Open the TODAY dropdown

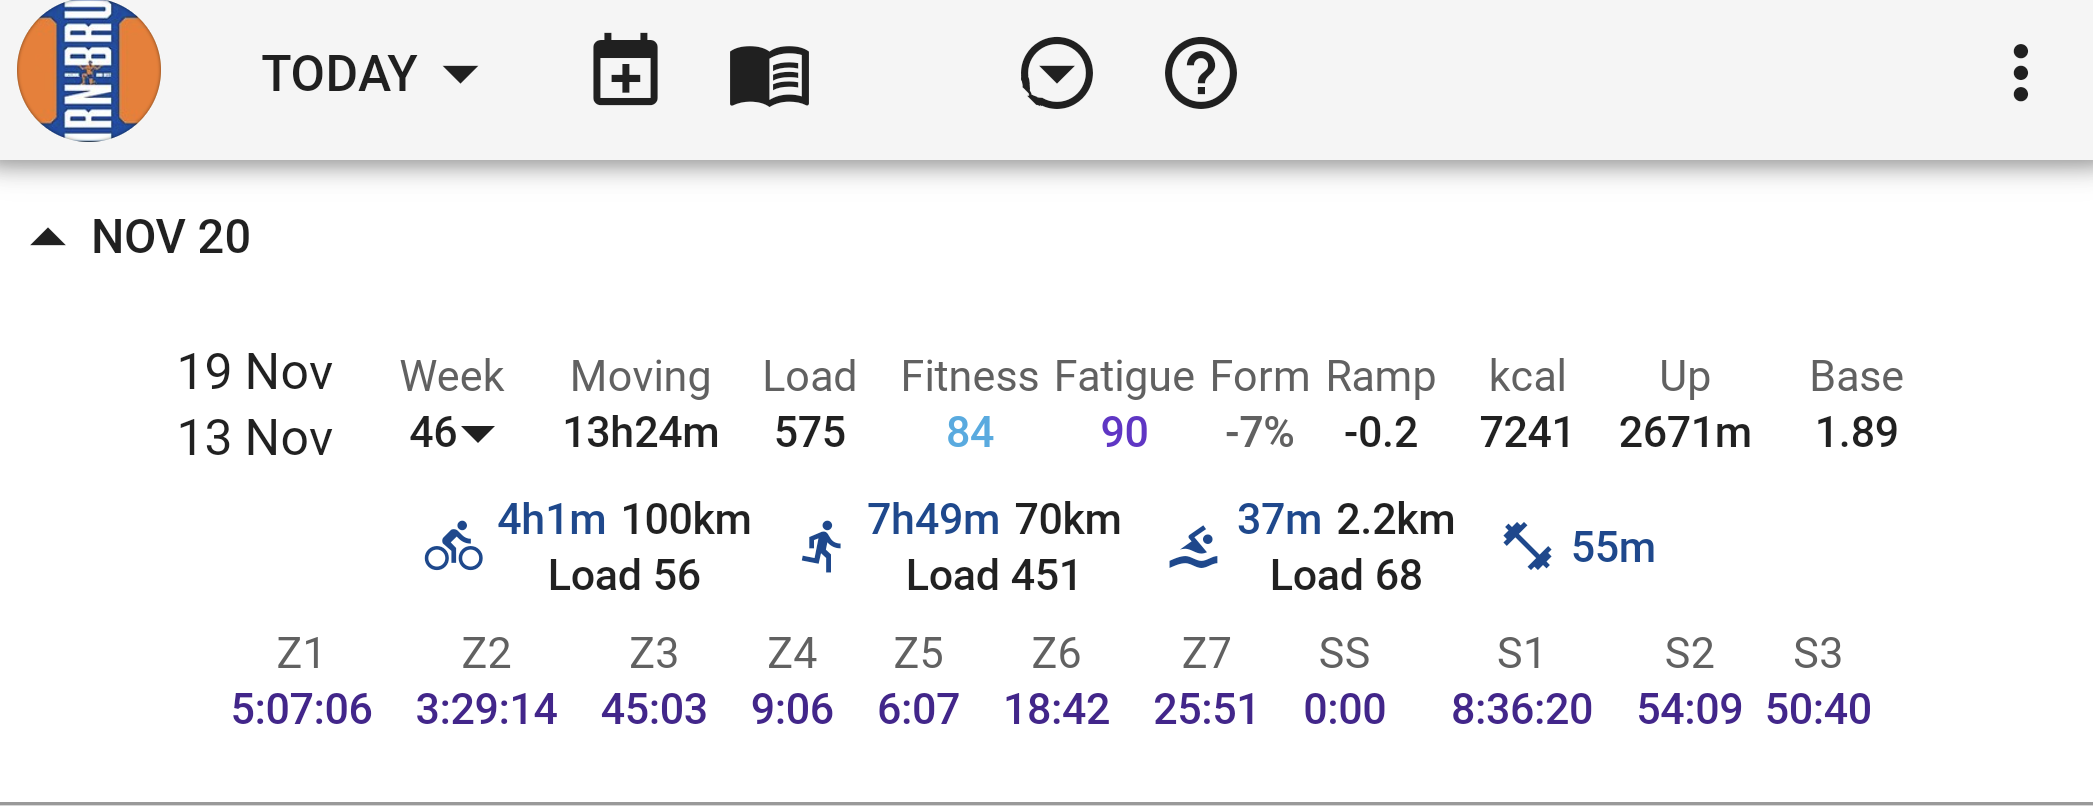369,74
